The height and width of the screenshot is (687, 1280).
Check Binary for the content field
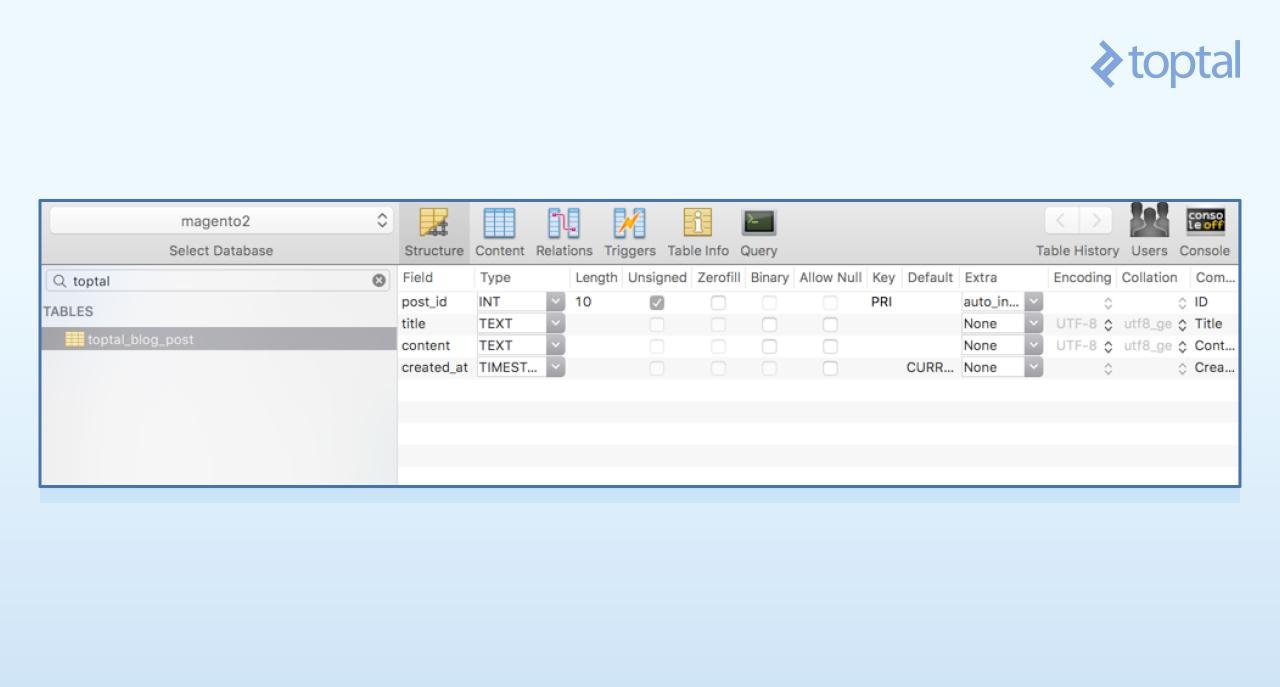pos(768,345)
